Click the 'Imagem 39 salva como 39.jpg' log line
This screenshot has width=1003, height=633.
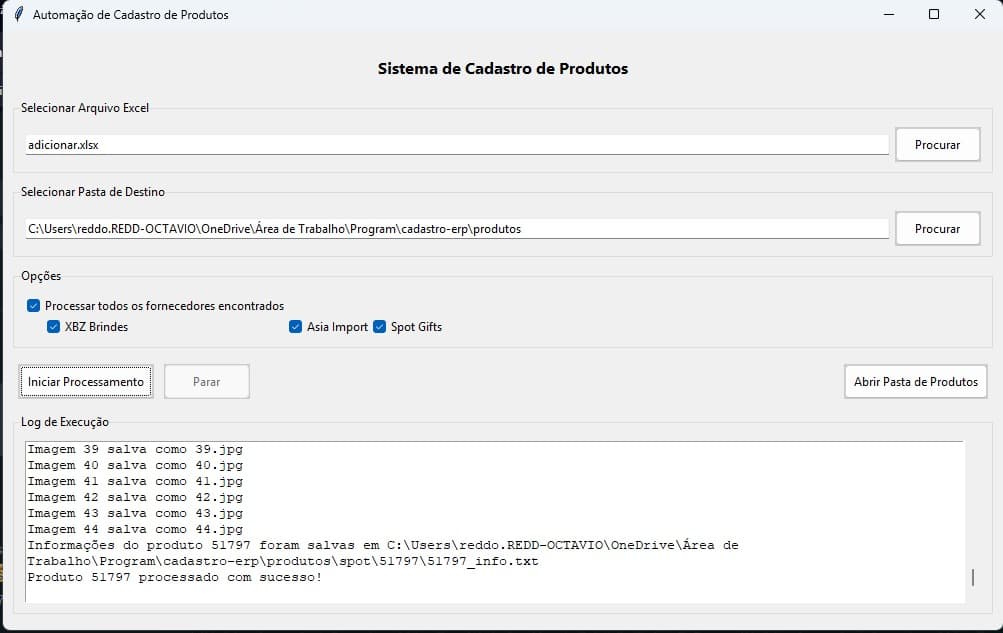[135, 450]
